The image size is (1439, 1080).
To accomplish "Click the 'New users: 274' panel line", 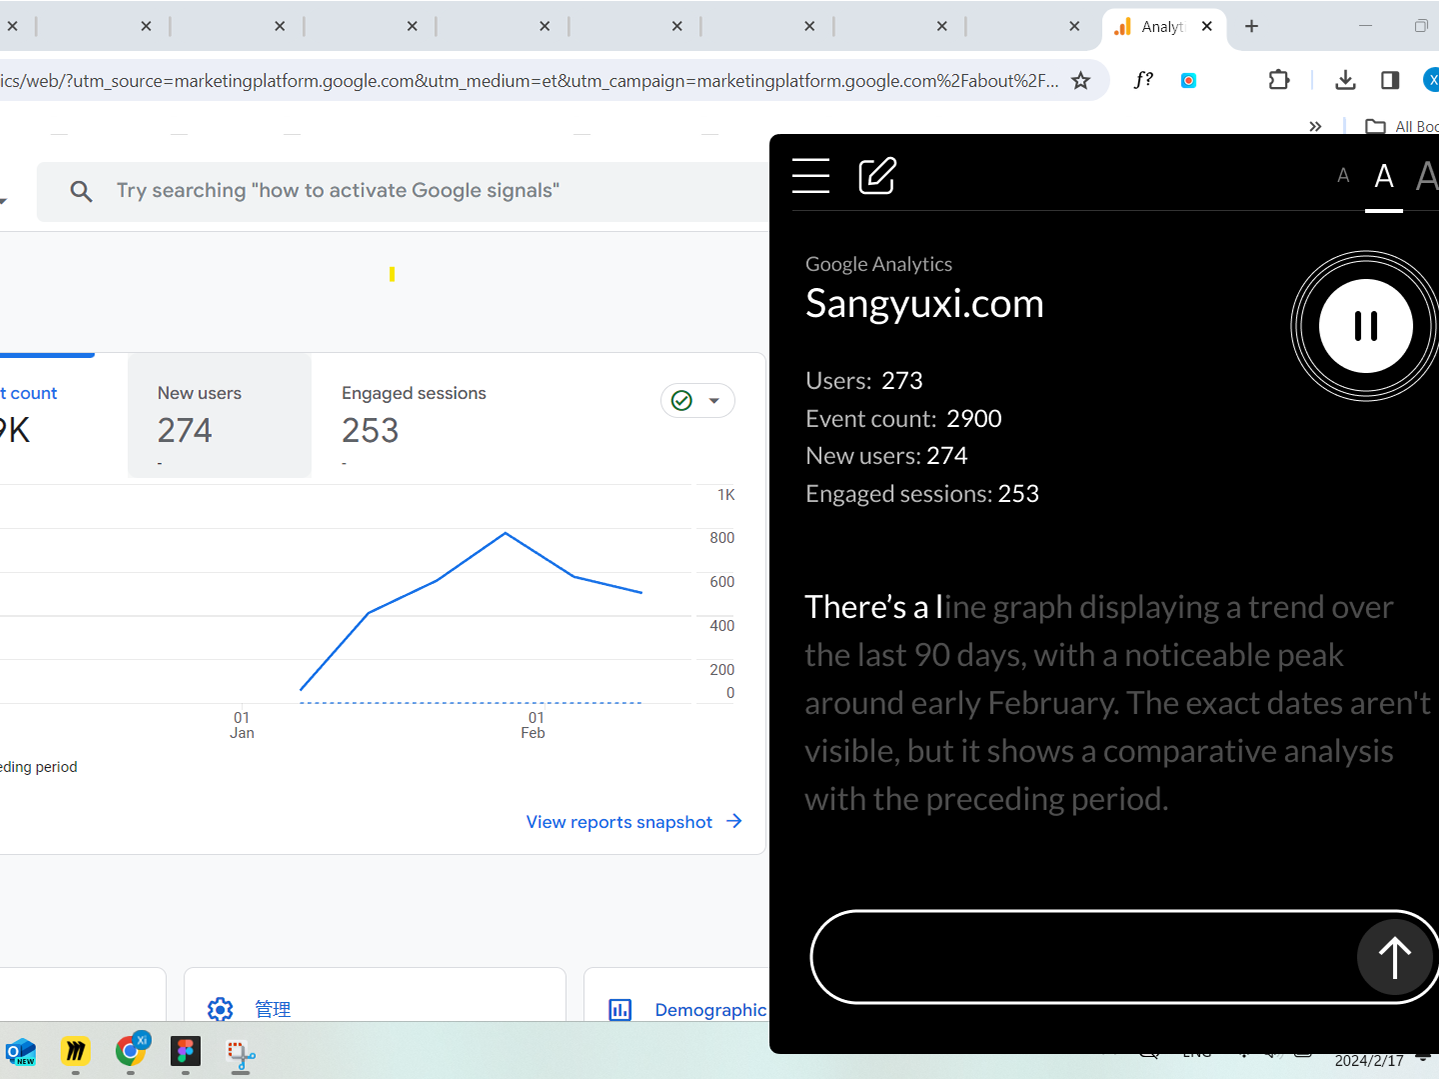I will click(886, 456).
